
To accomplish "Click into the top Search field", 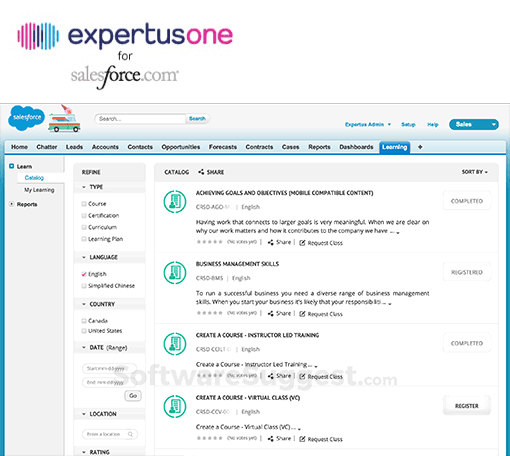I will 140,119.
